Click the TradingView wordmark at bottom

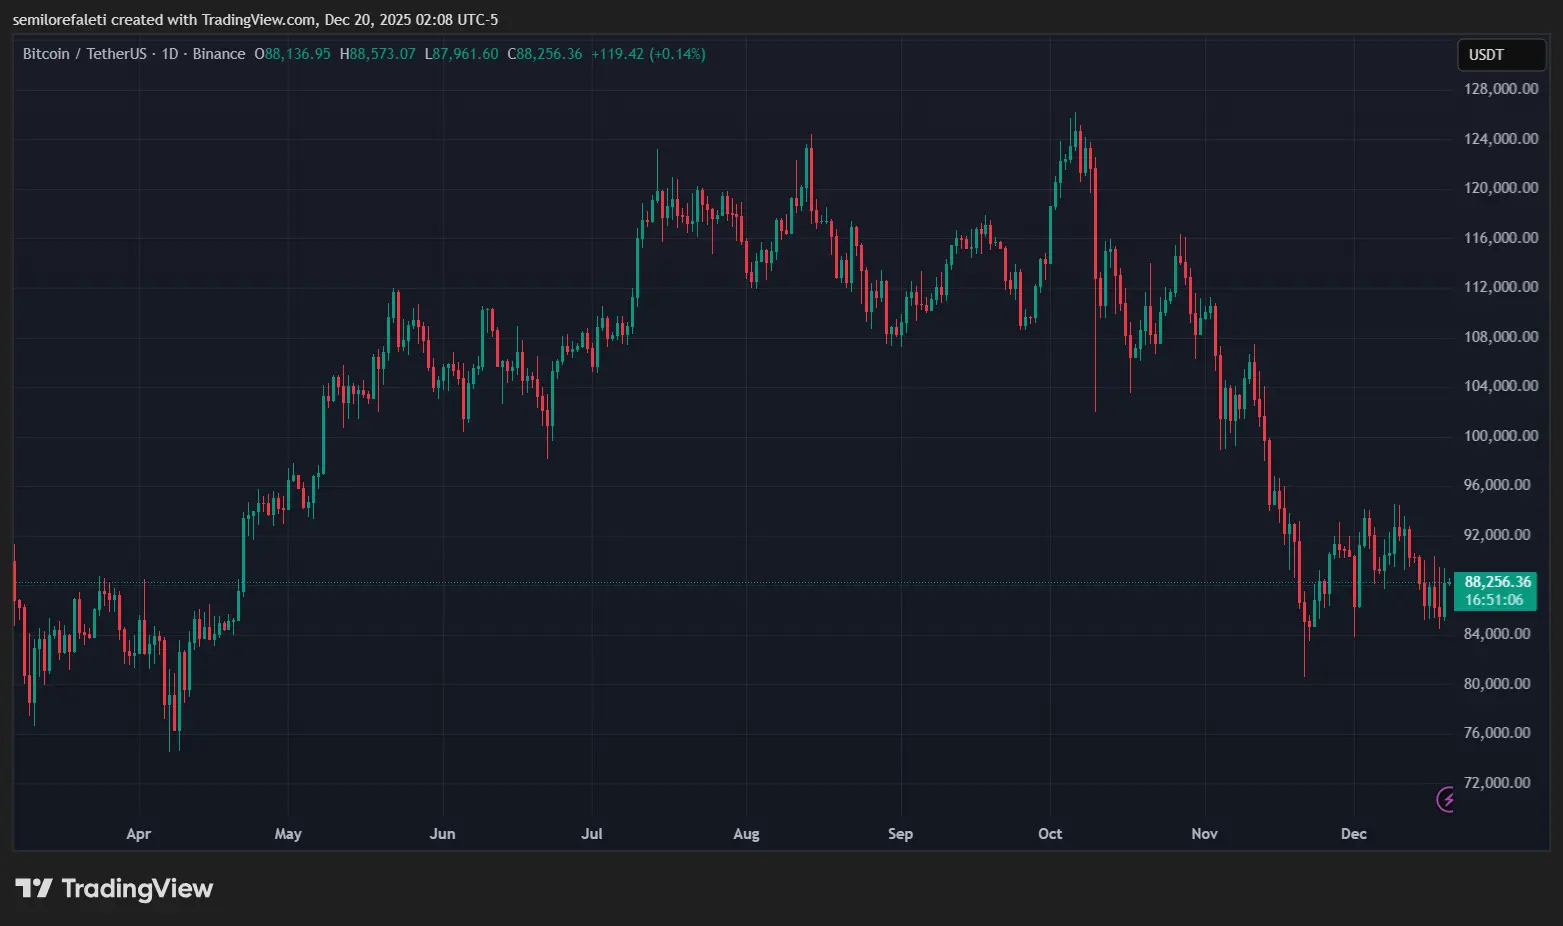click(x=139, y=888)
